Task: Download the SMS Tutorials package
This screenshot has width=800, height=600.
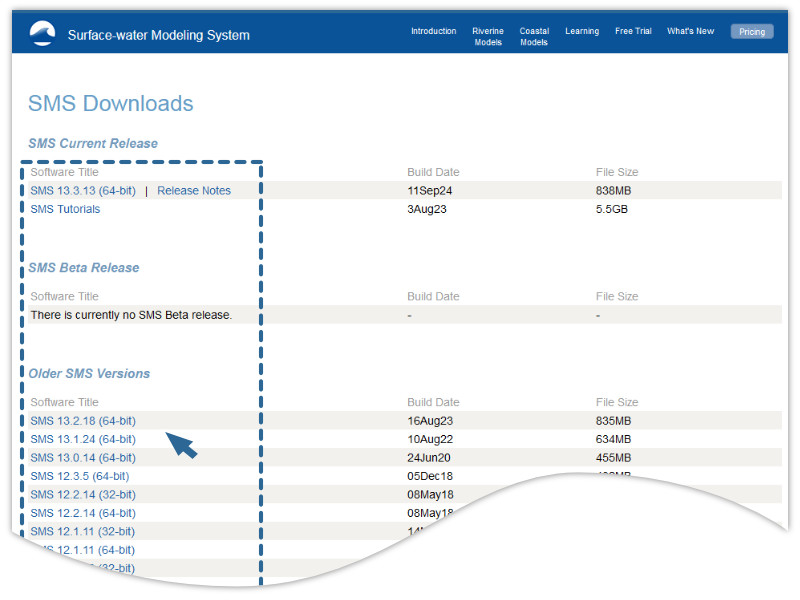Action: pyautogui.click(x=65, y=210)
